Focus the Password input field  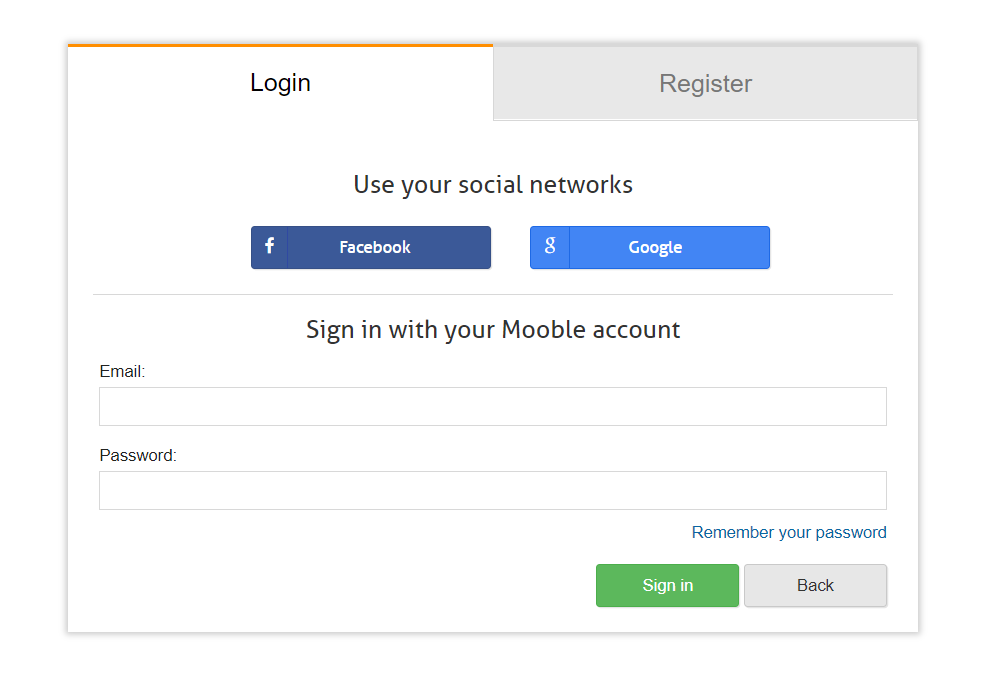coord(493,490)
